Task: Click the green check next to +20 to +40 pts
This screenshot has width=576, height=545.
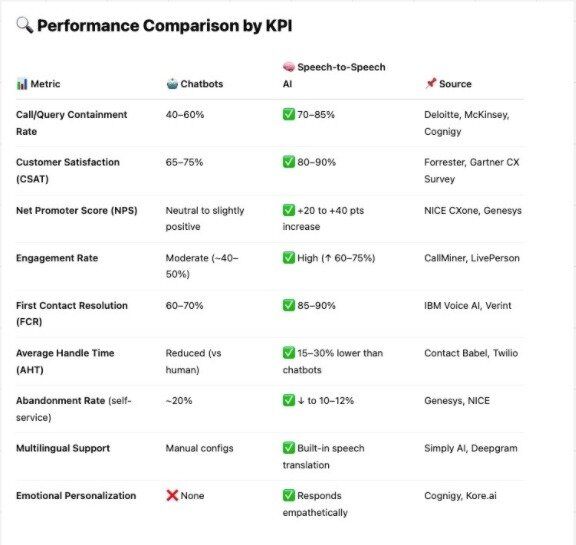Action: (289, 210)
